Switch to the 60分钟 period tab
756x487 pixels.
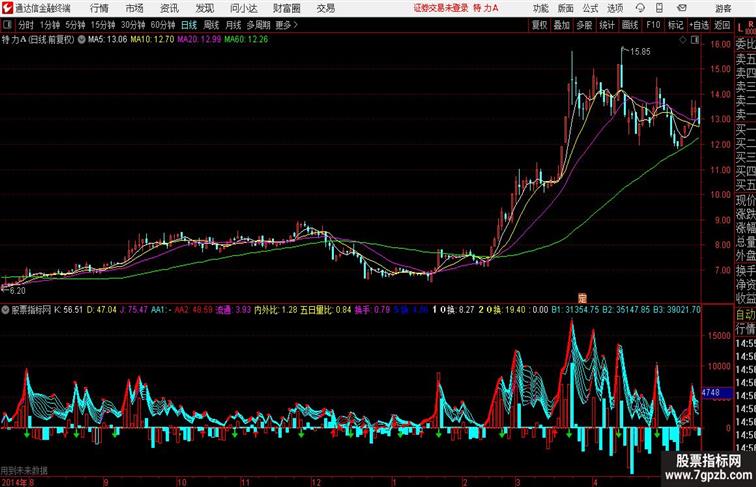162,25
